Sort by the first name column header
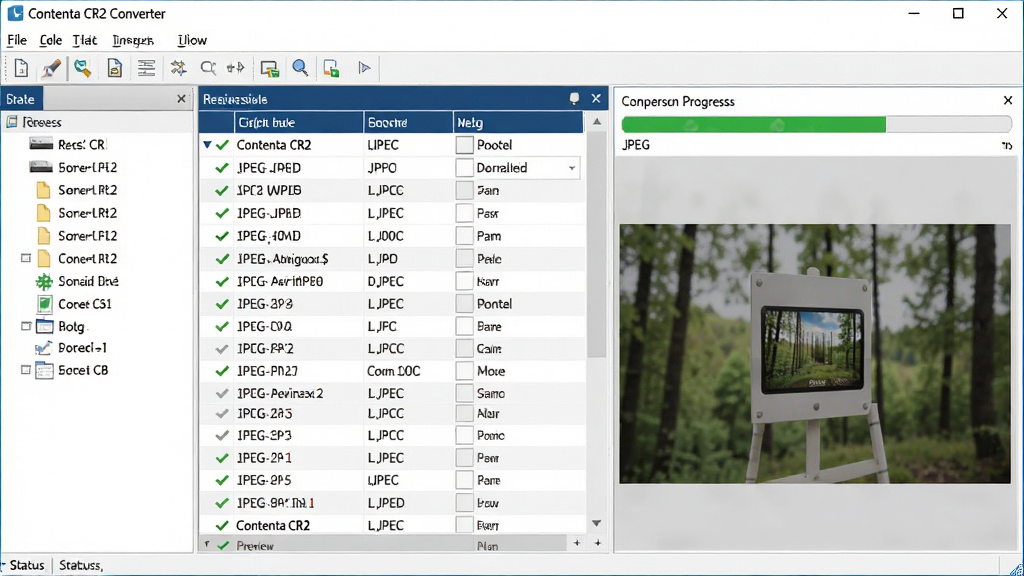This screenshot has height=576, width=1024. tap(298, 122)
